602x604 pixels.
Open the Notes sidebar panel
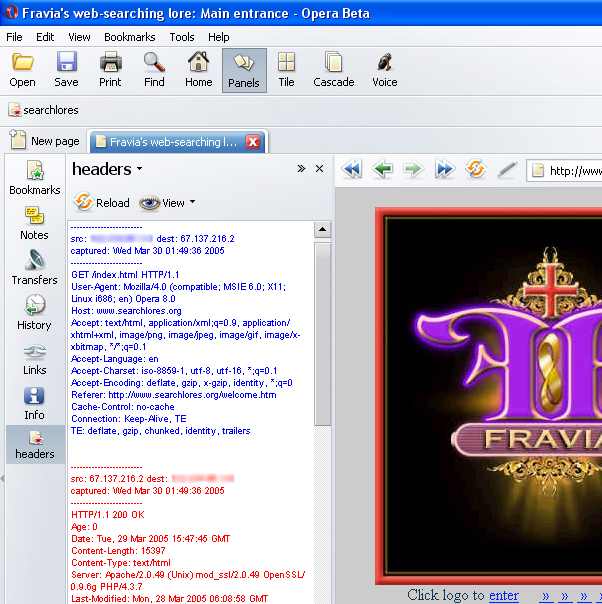click(34, 223)
